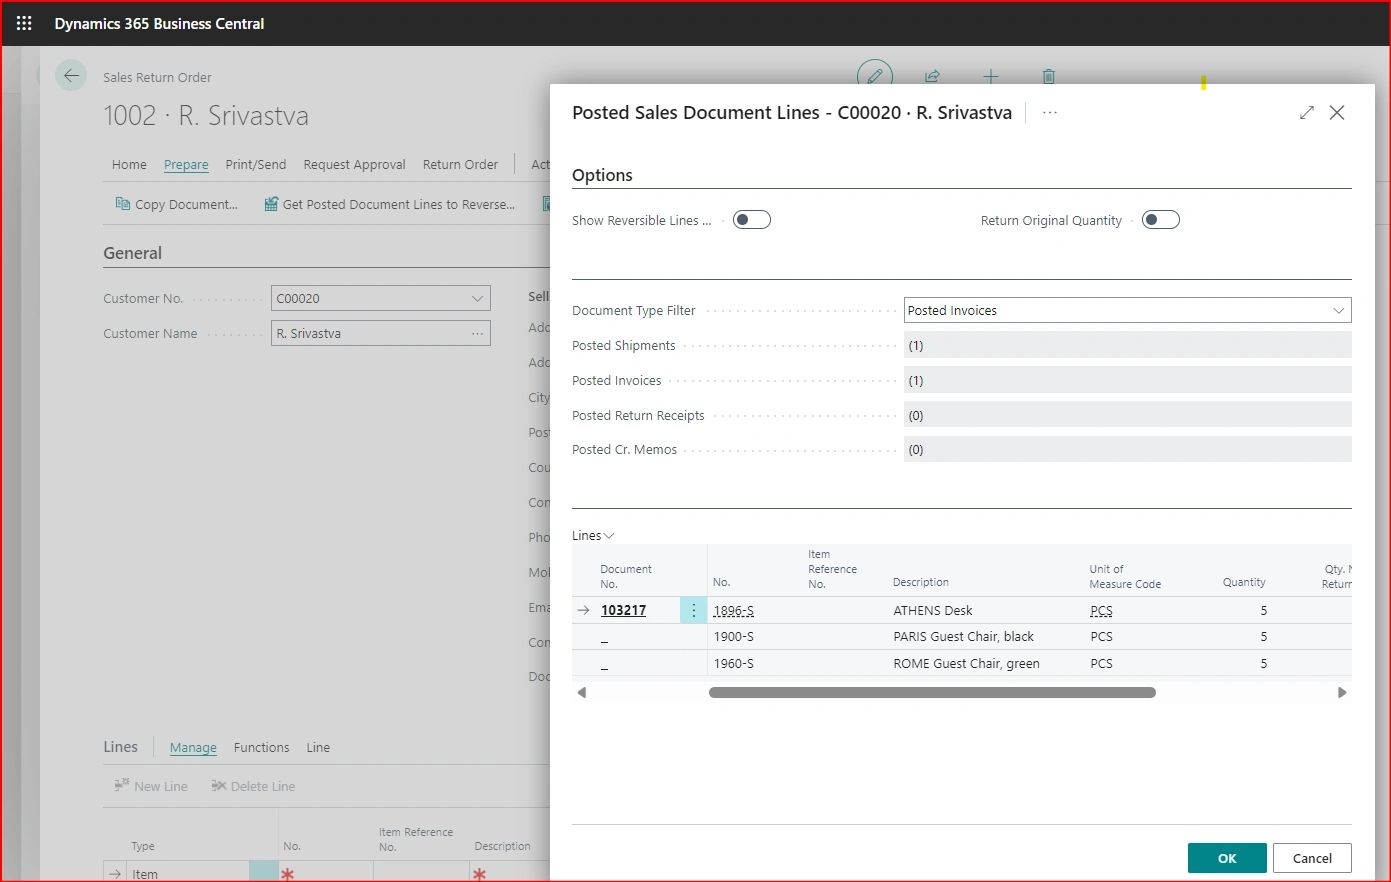Remove a line with the Delete Line icon
Viewport: 1391px width, 882px height.
click(253, 786)
